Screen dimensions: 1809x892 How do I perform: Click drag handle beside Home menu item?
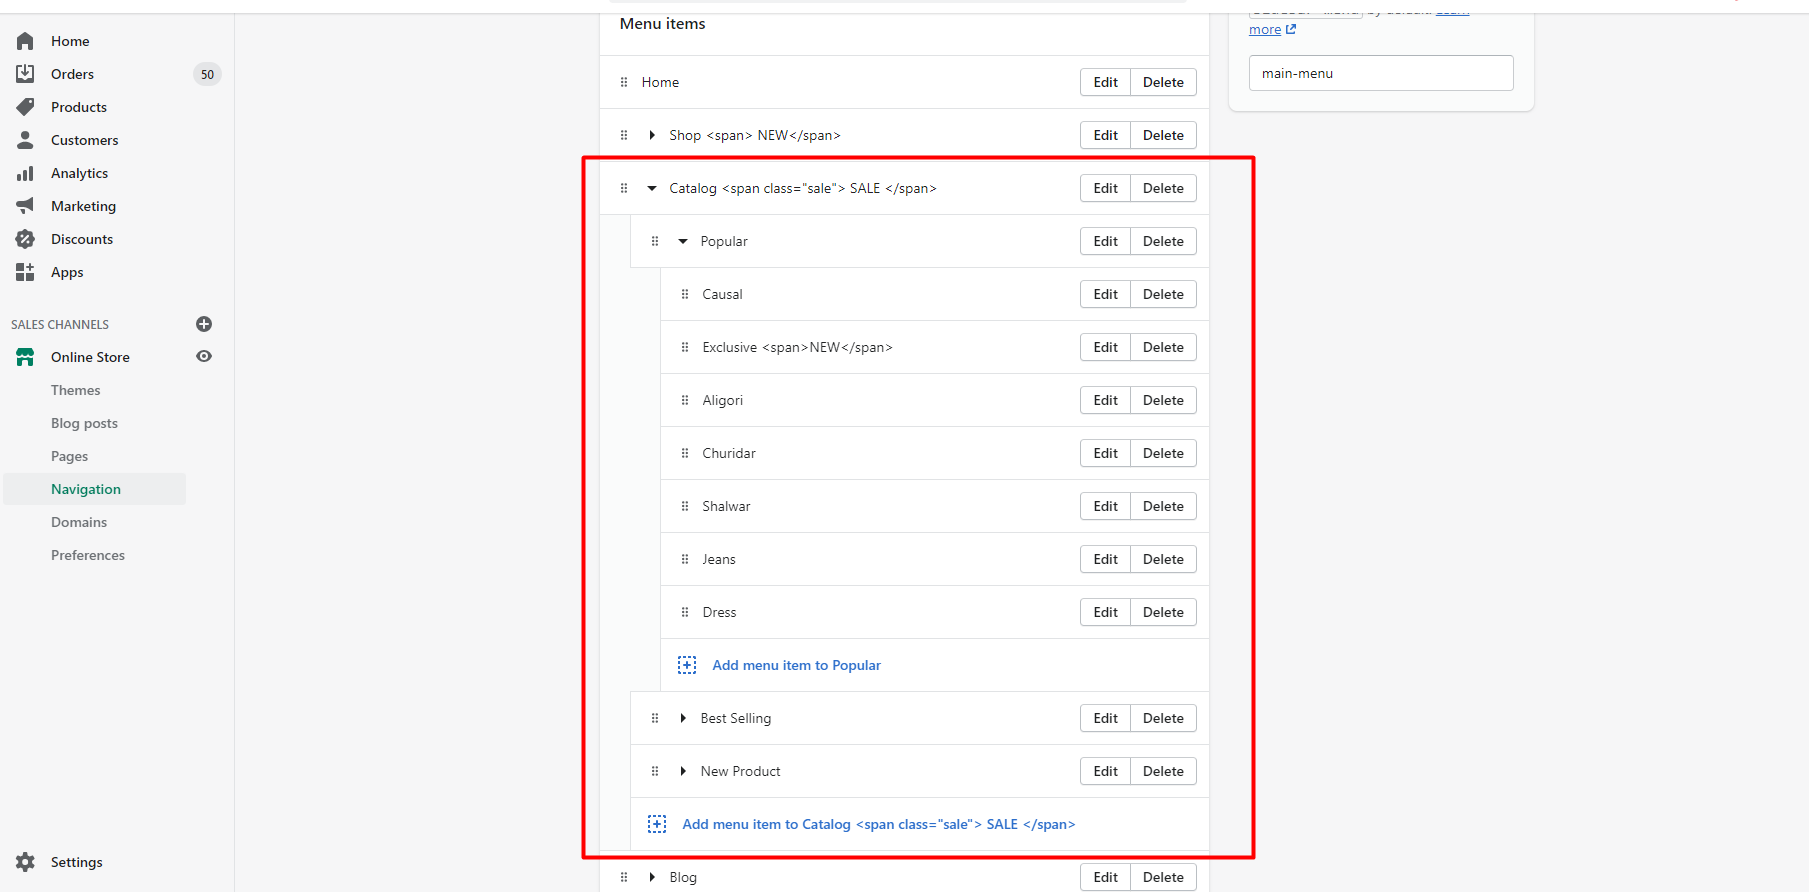(624, 82)
